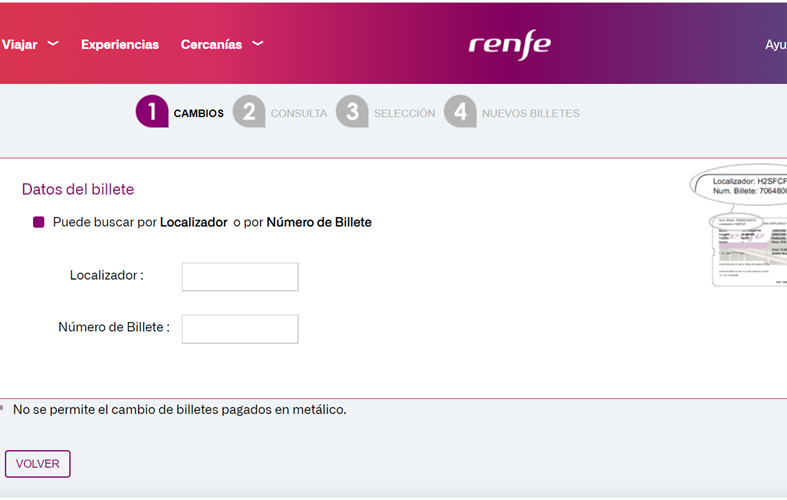
Task: Click the Renfe logo
Action: [509, 45]
